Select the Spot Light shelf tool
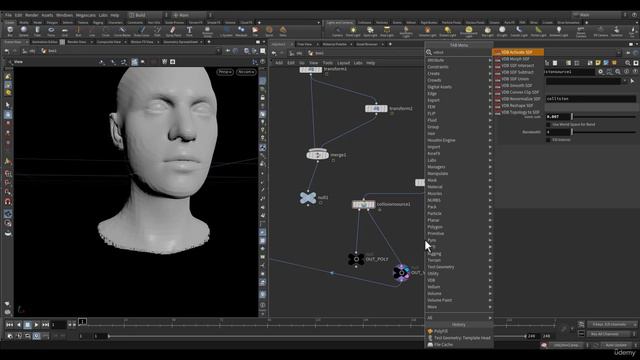Image resolution: width=640 pixels, height=360 pixels. click(x=370, y=31)
